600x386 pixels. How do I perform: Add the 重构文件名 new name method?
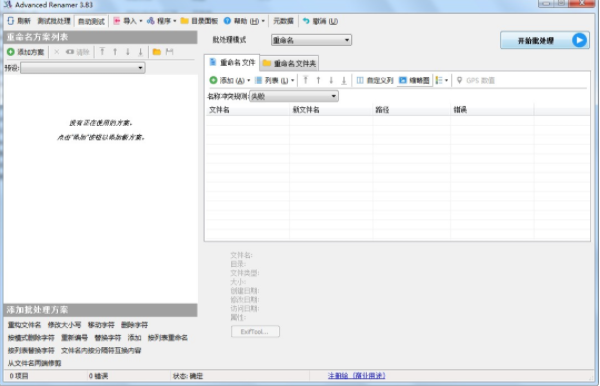(x=24, y=325)
